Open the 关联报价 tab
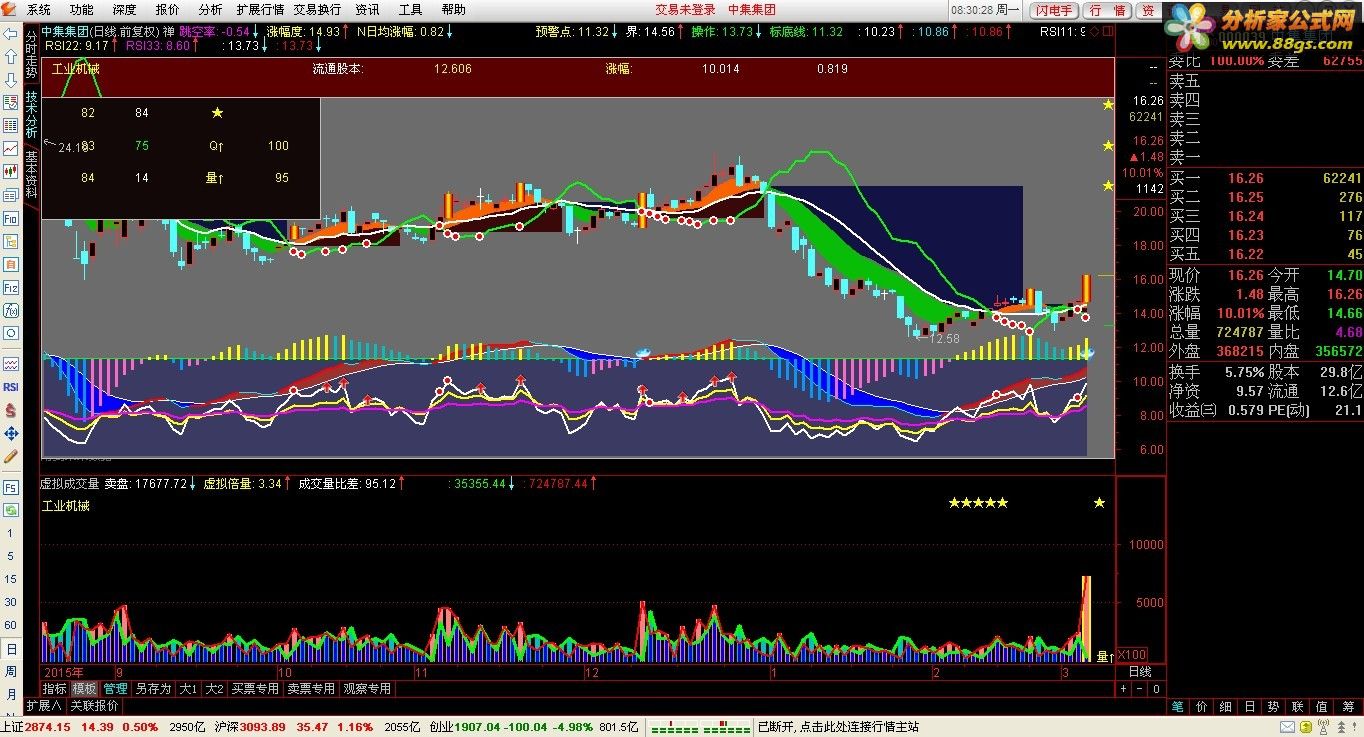This screenshot has width=1364, height=737. coord(94,706)
